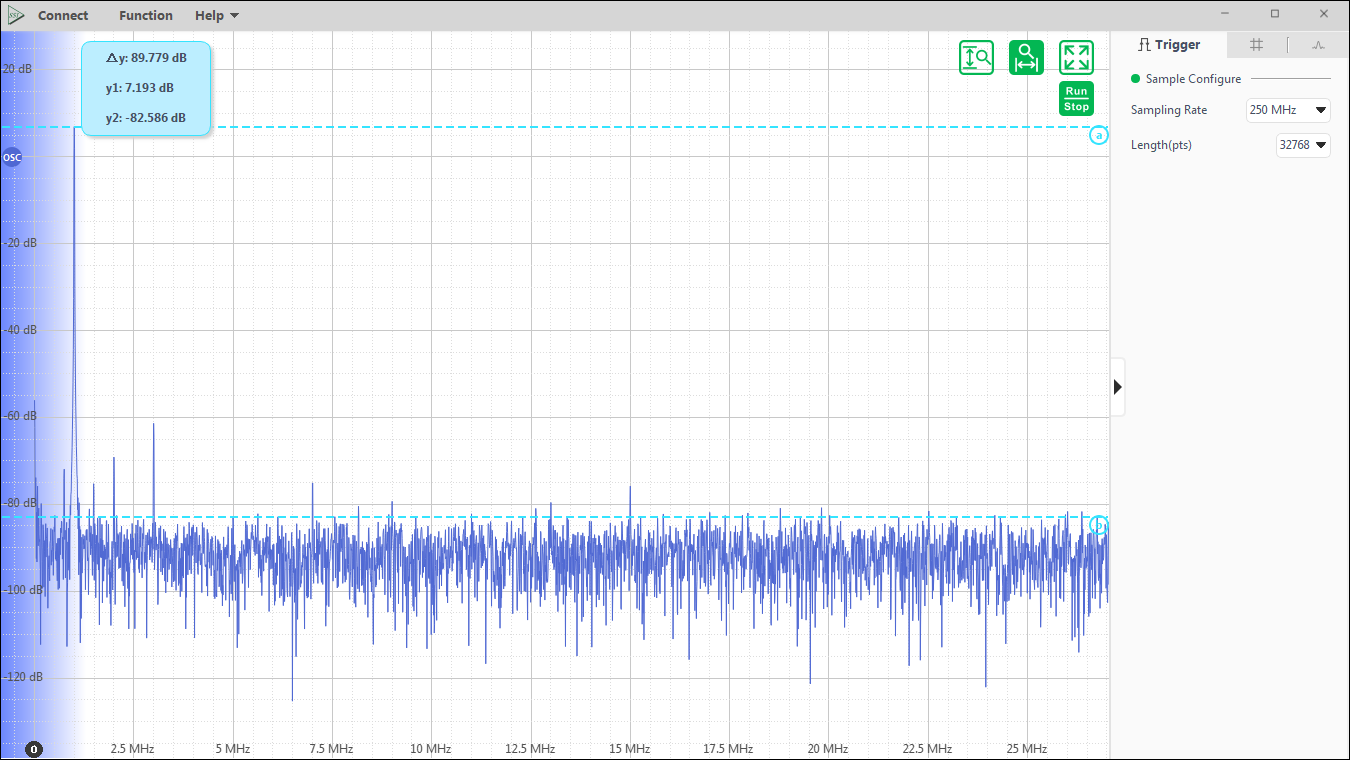Image resolution: width=1350 pixels, height=760 pixels.
Task: Switch to the Trigger tab
Action: pos(1169,44)
